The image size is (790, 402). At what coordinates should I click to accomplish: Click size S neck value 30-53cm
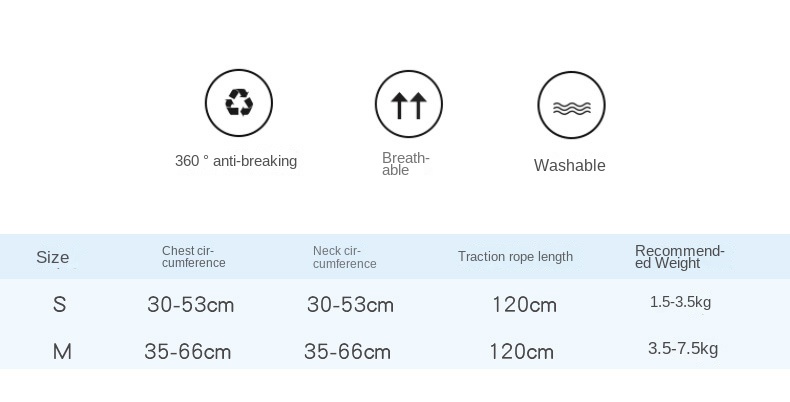[x=350, y=305]
